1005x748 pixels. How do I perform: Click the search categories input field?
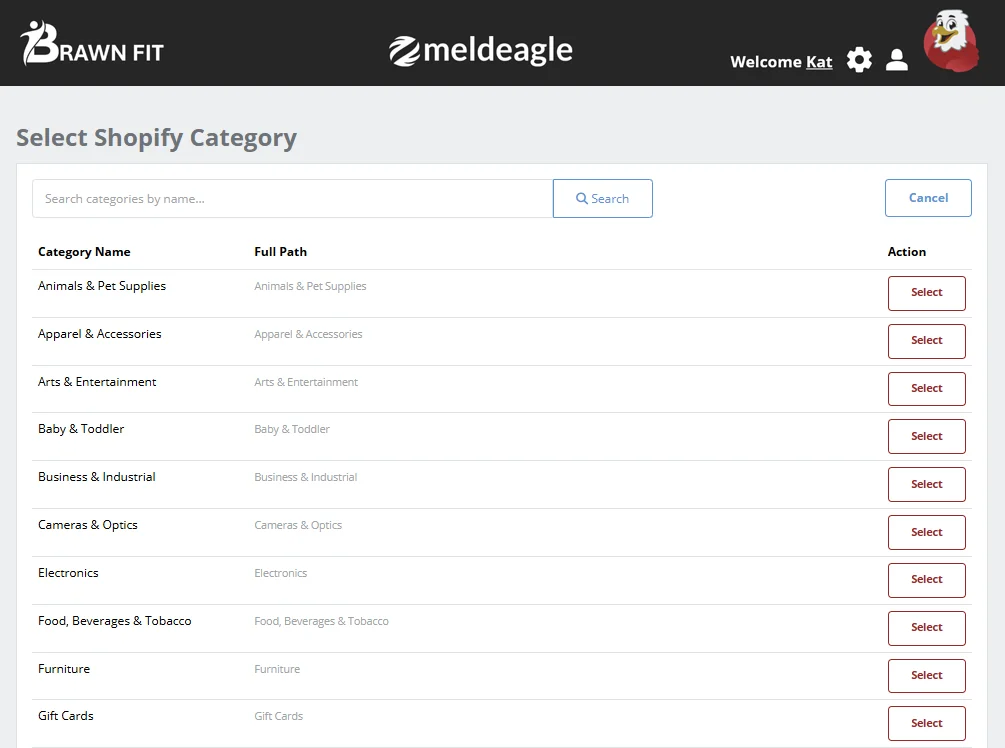pyautogui.click(x=290, y=198)
